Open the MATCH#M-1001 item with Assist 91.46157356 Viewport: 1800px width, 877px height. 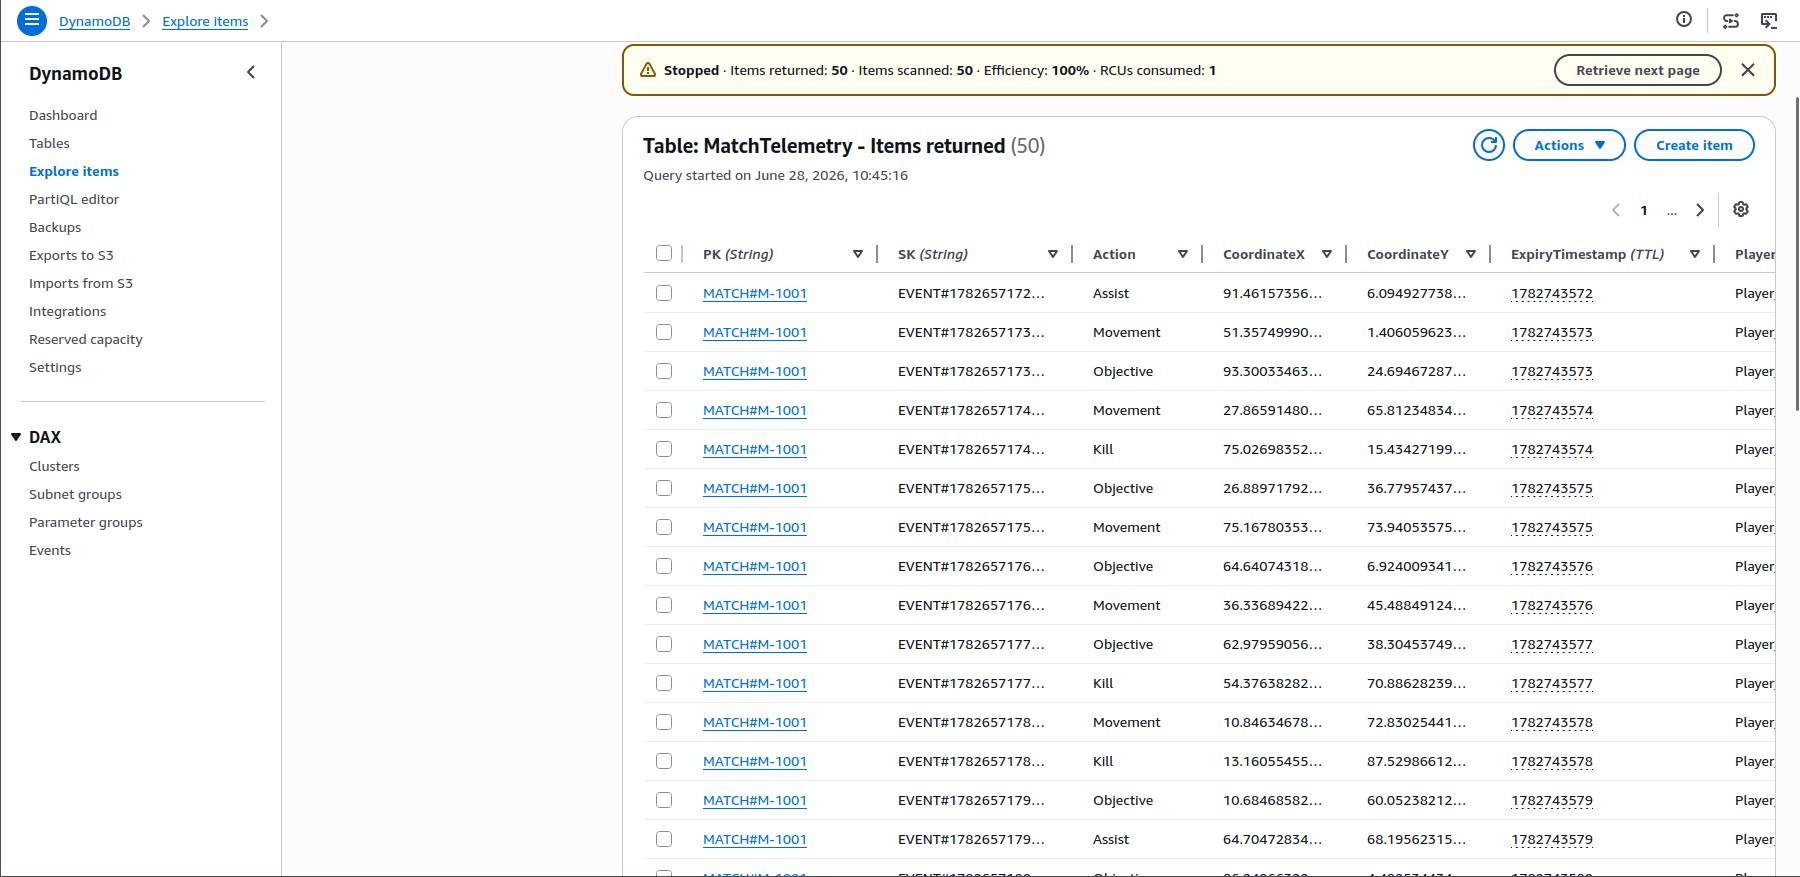coord(755,293)
